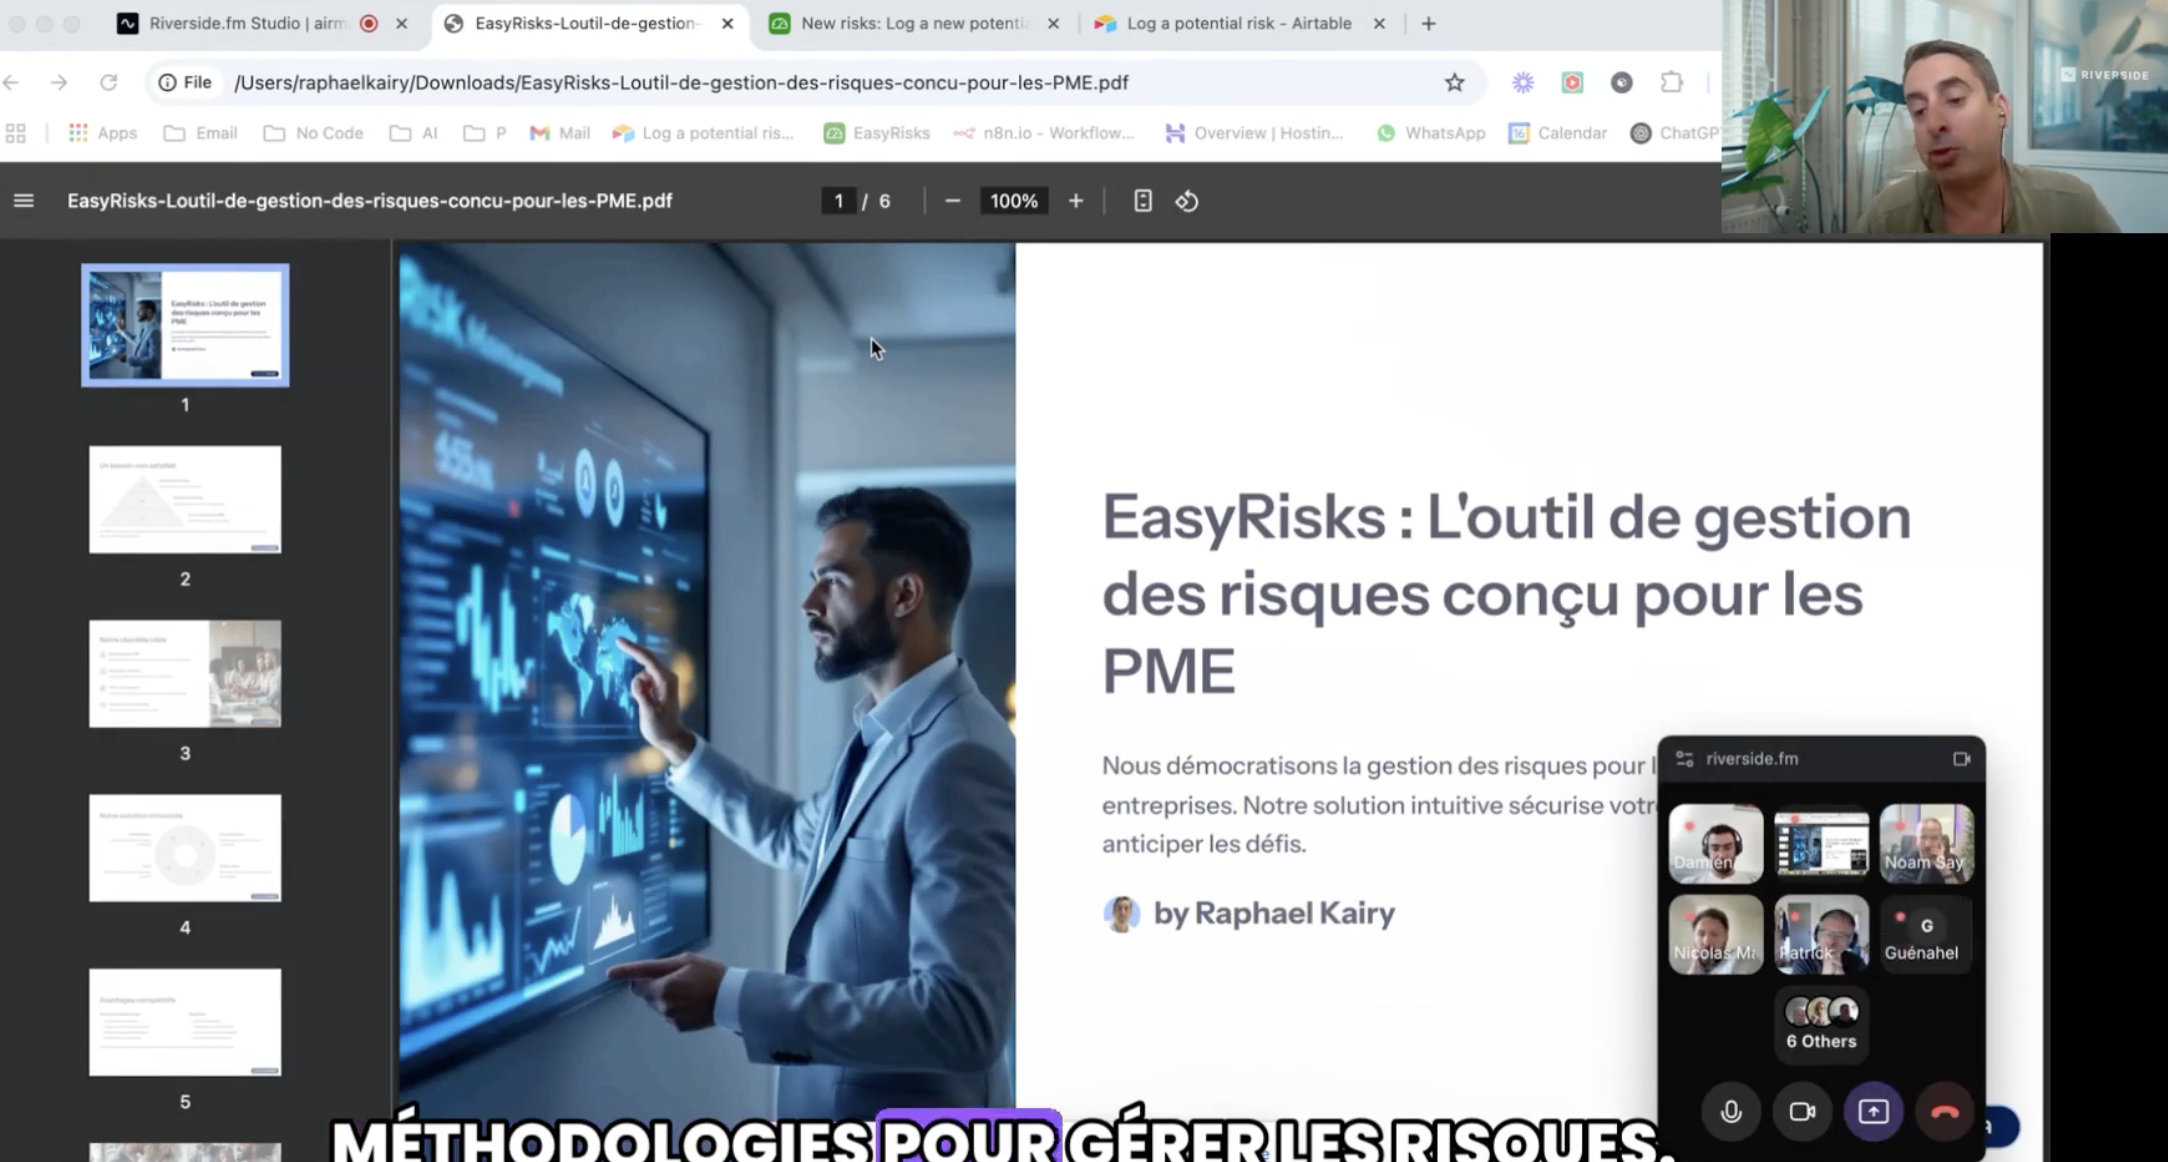Open the purple burst extension icon

[x=1522, y=83]
